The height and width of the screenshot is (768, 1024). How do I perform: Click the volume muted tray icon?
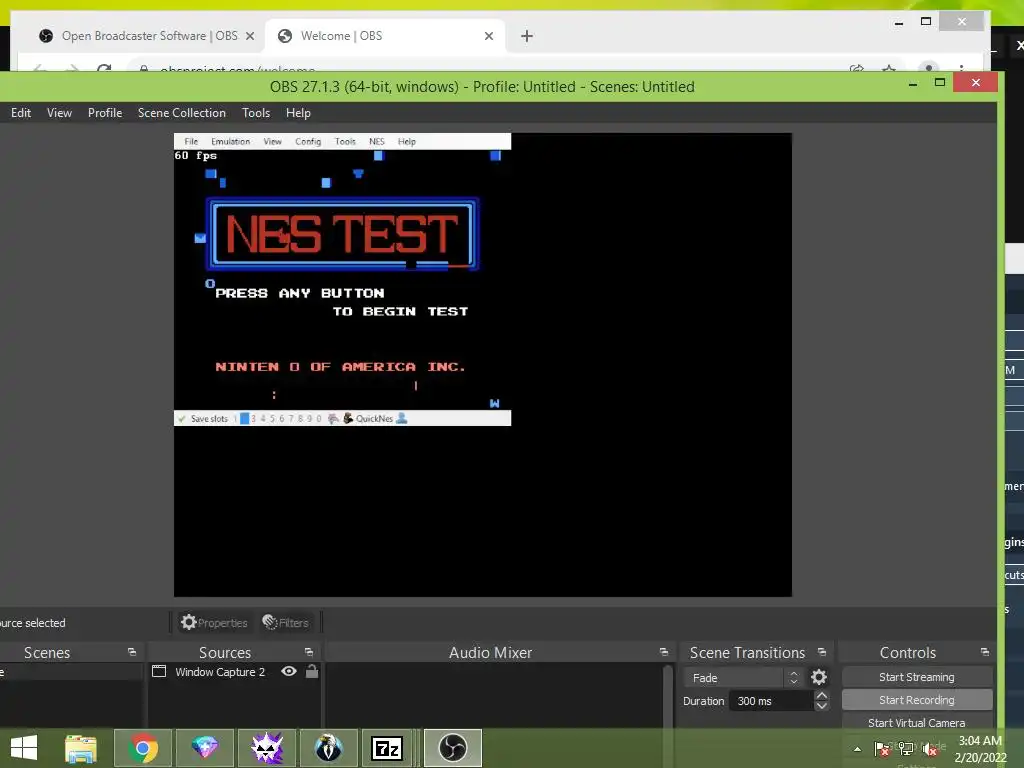point(930,749)
